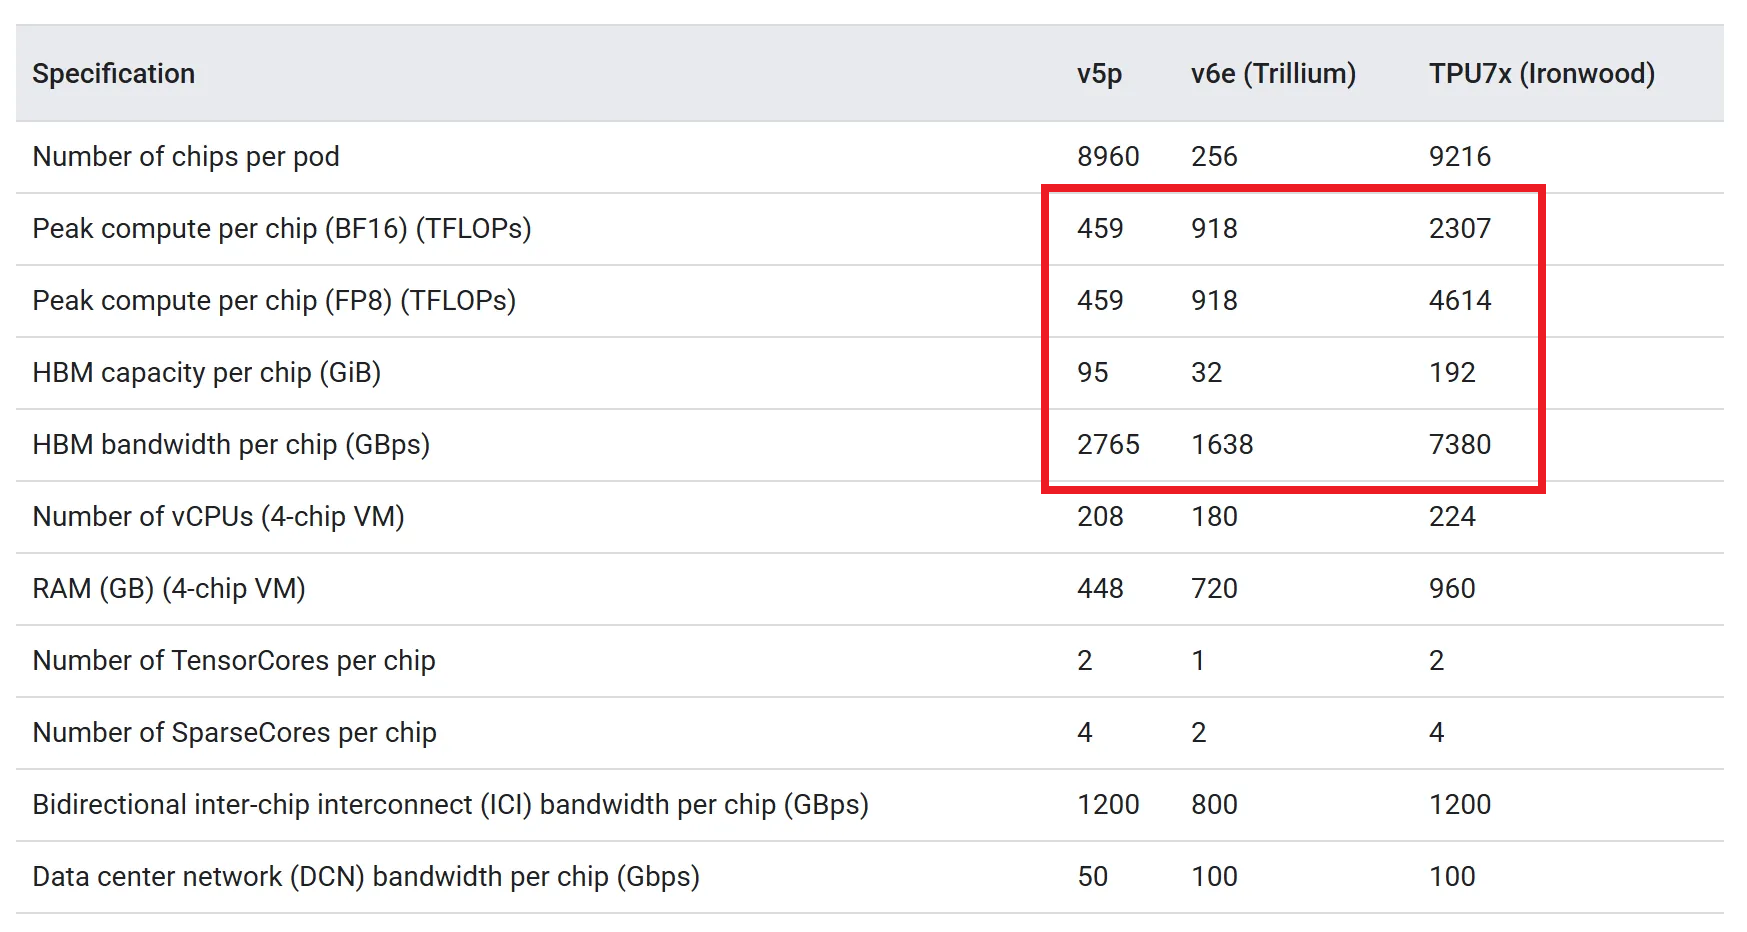Click the v5p DCN bandwidth value 50
1747x932 pixels.
(x=1092, y=877)
